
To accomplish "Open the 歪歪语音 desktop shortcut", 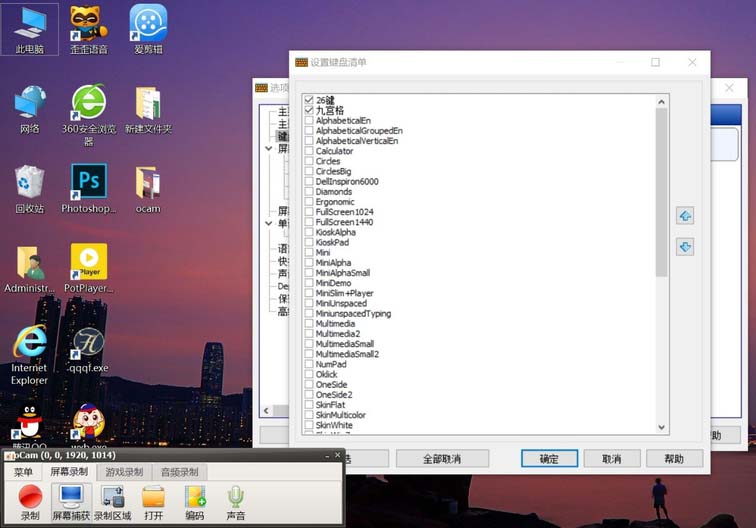I will coord(89,29).
